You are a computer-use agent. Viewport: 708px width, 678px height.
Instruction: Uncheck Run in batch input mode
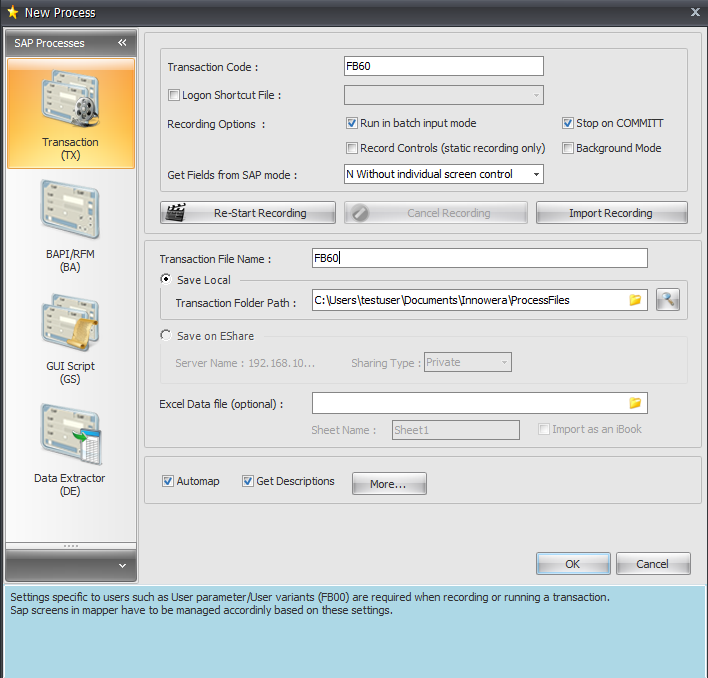point(352,124)
